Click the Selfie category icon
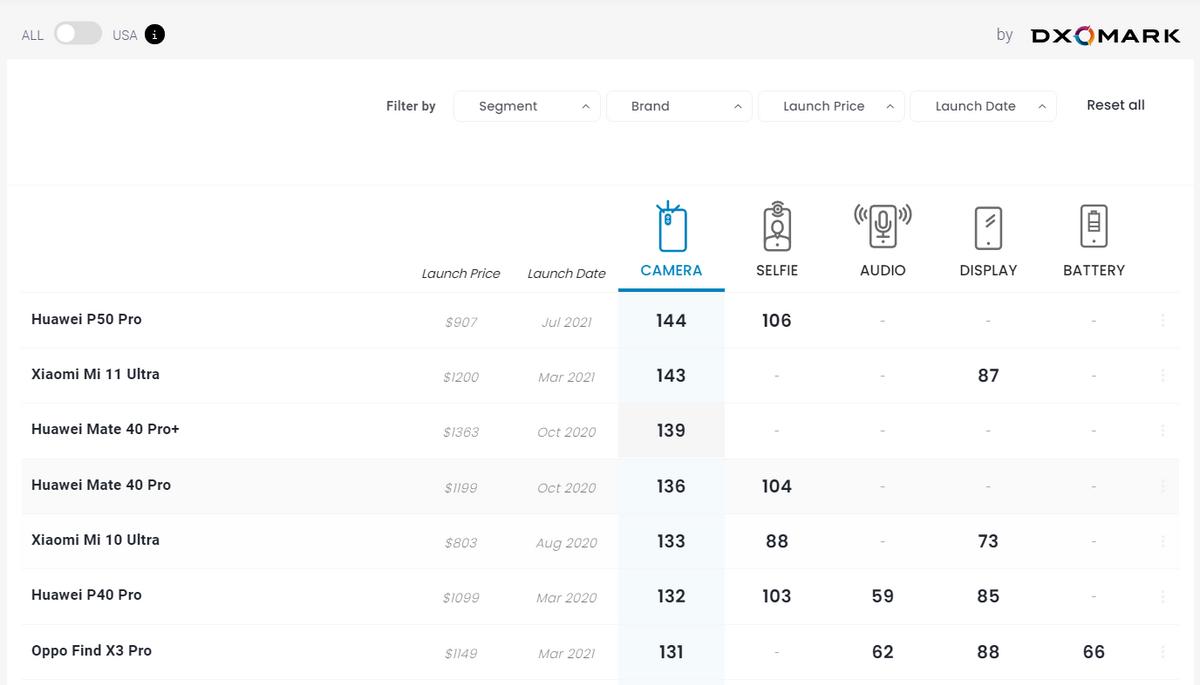The height and width of the screenshot is (685, 1200). tap(776, 227)
